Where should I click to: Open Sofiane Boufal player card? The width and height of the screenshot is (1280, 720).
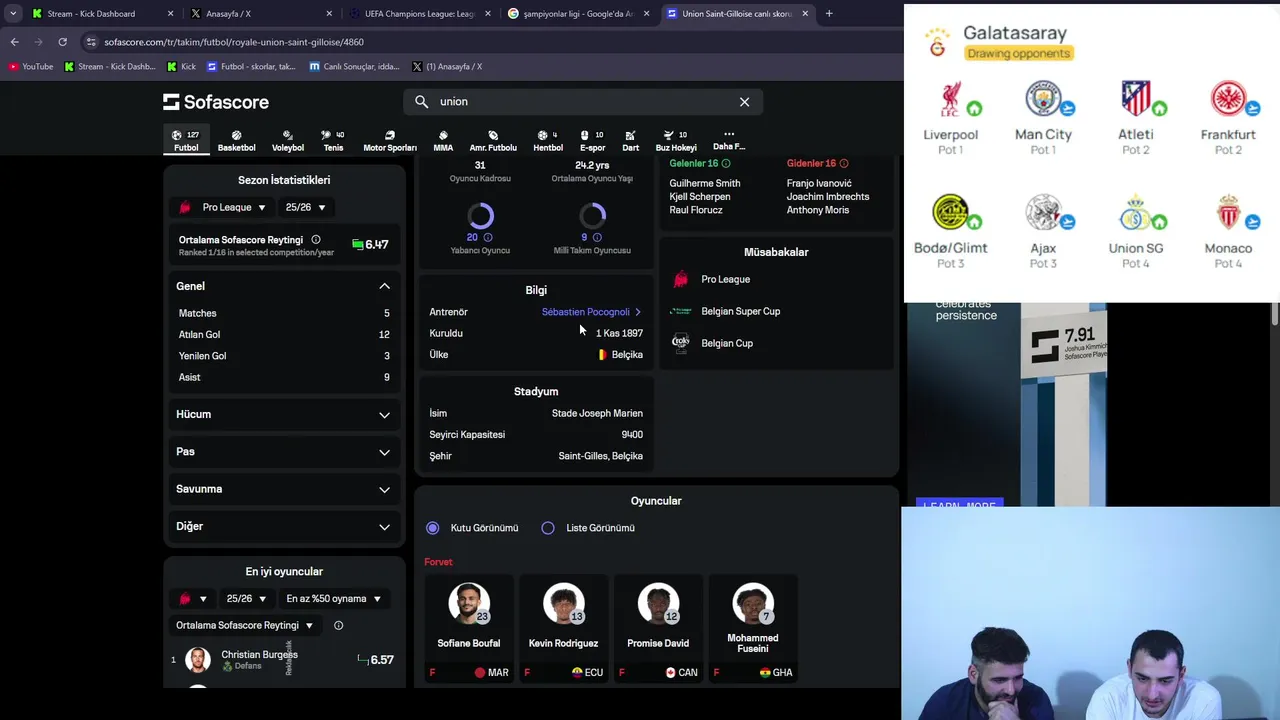click(x=468, y=630)
